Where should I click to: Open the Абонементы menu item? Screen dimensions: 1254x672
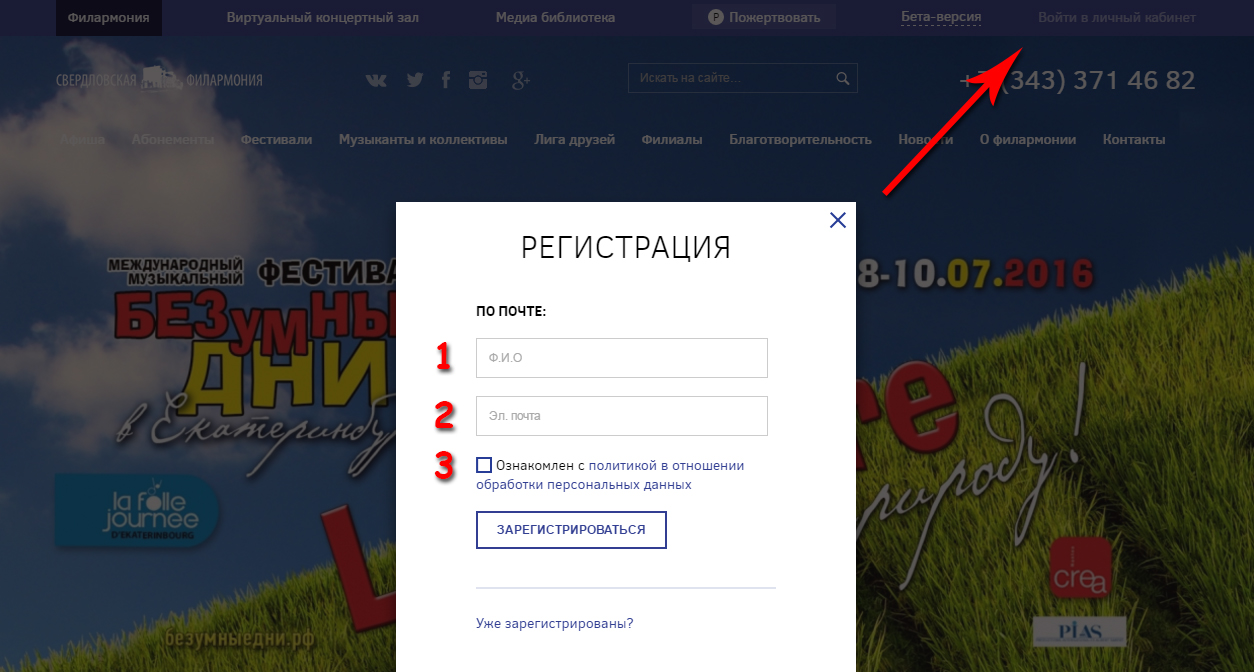click(173, 139)
